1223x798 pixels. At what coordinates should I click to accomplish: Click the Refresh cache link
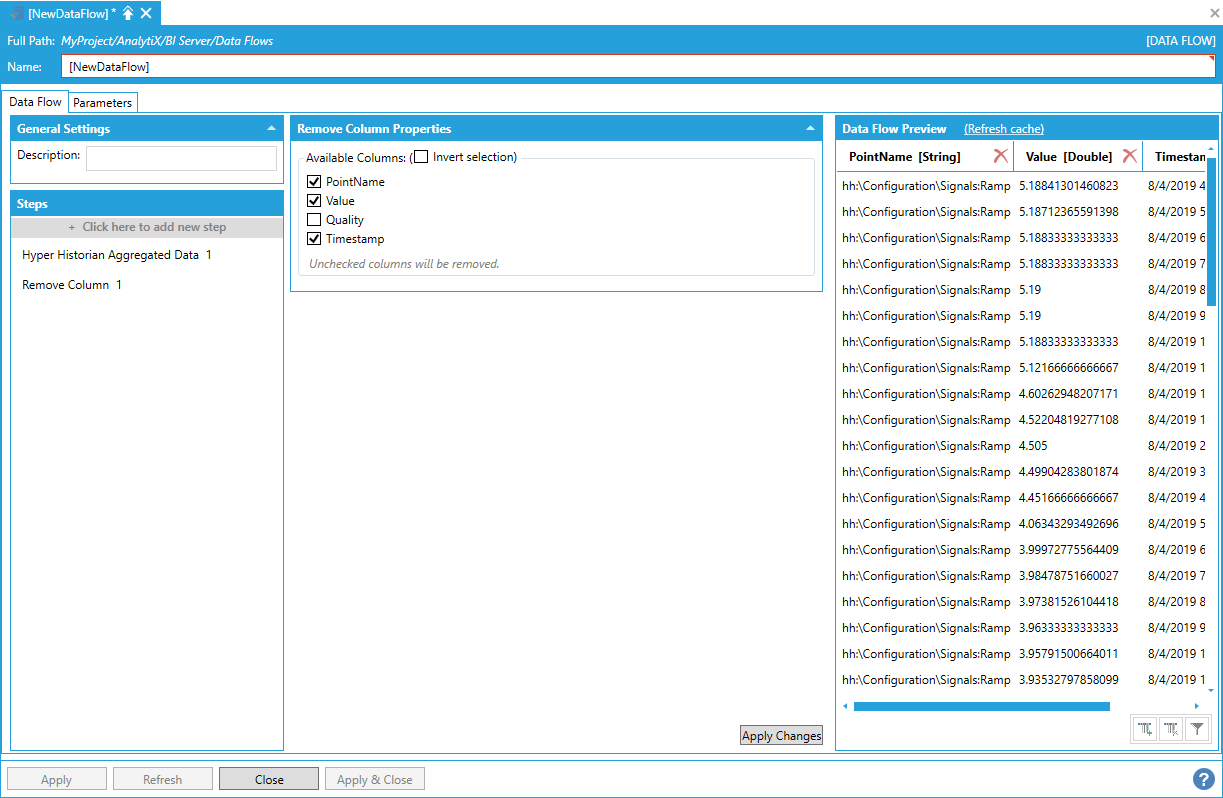(1003, 129)
